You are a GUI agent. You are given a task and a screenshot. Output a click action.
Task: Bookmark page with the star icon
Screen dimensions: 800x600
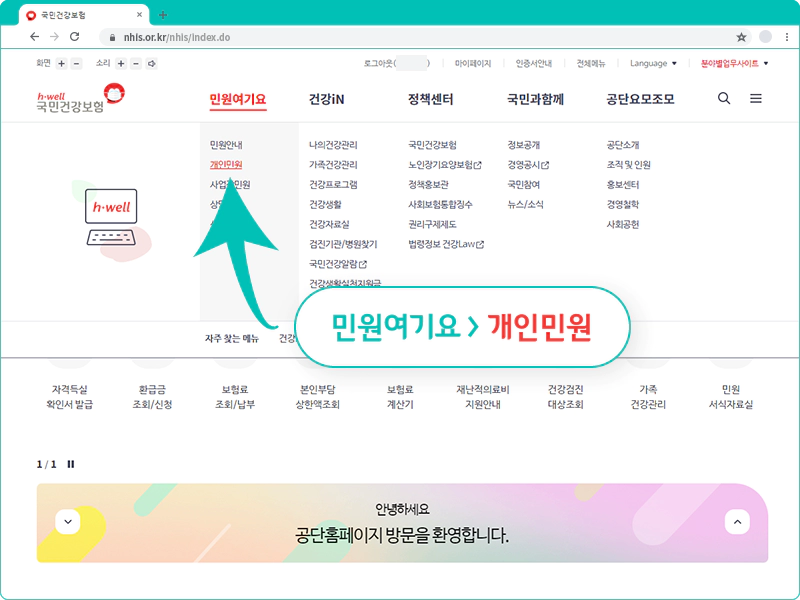point(741,37)
